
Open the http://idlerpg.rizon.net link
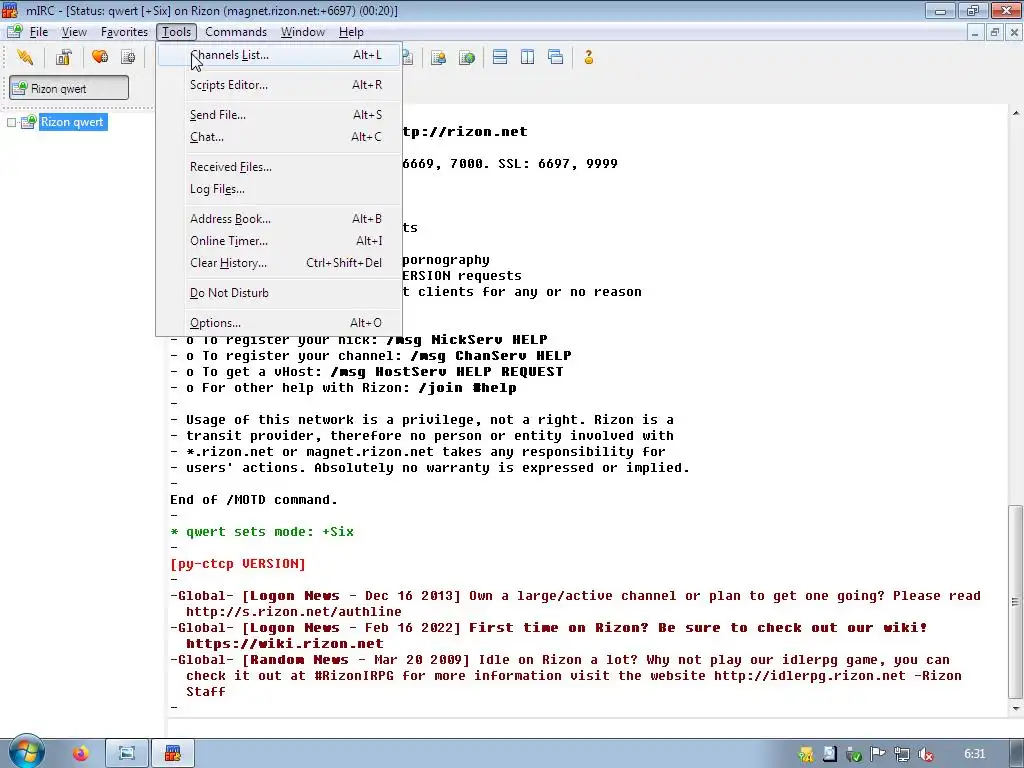coord(810,676)
